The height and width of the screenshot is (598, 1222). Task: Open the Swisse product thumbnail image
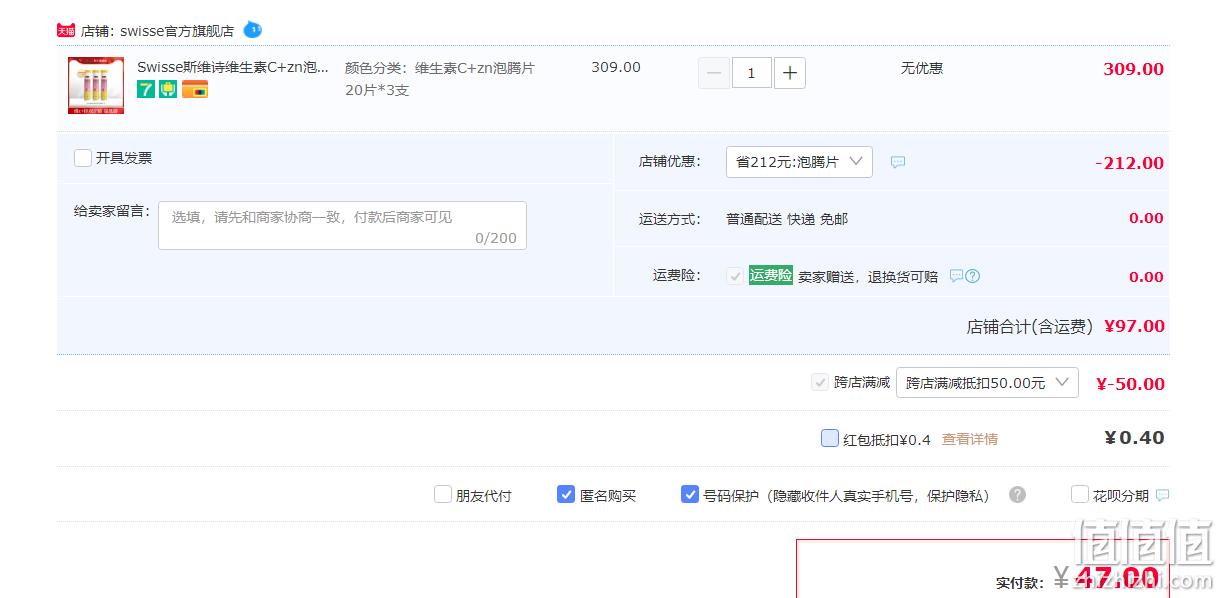pyautogui.click(x=96, y=86)
